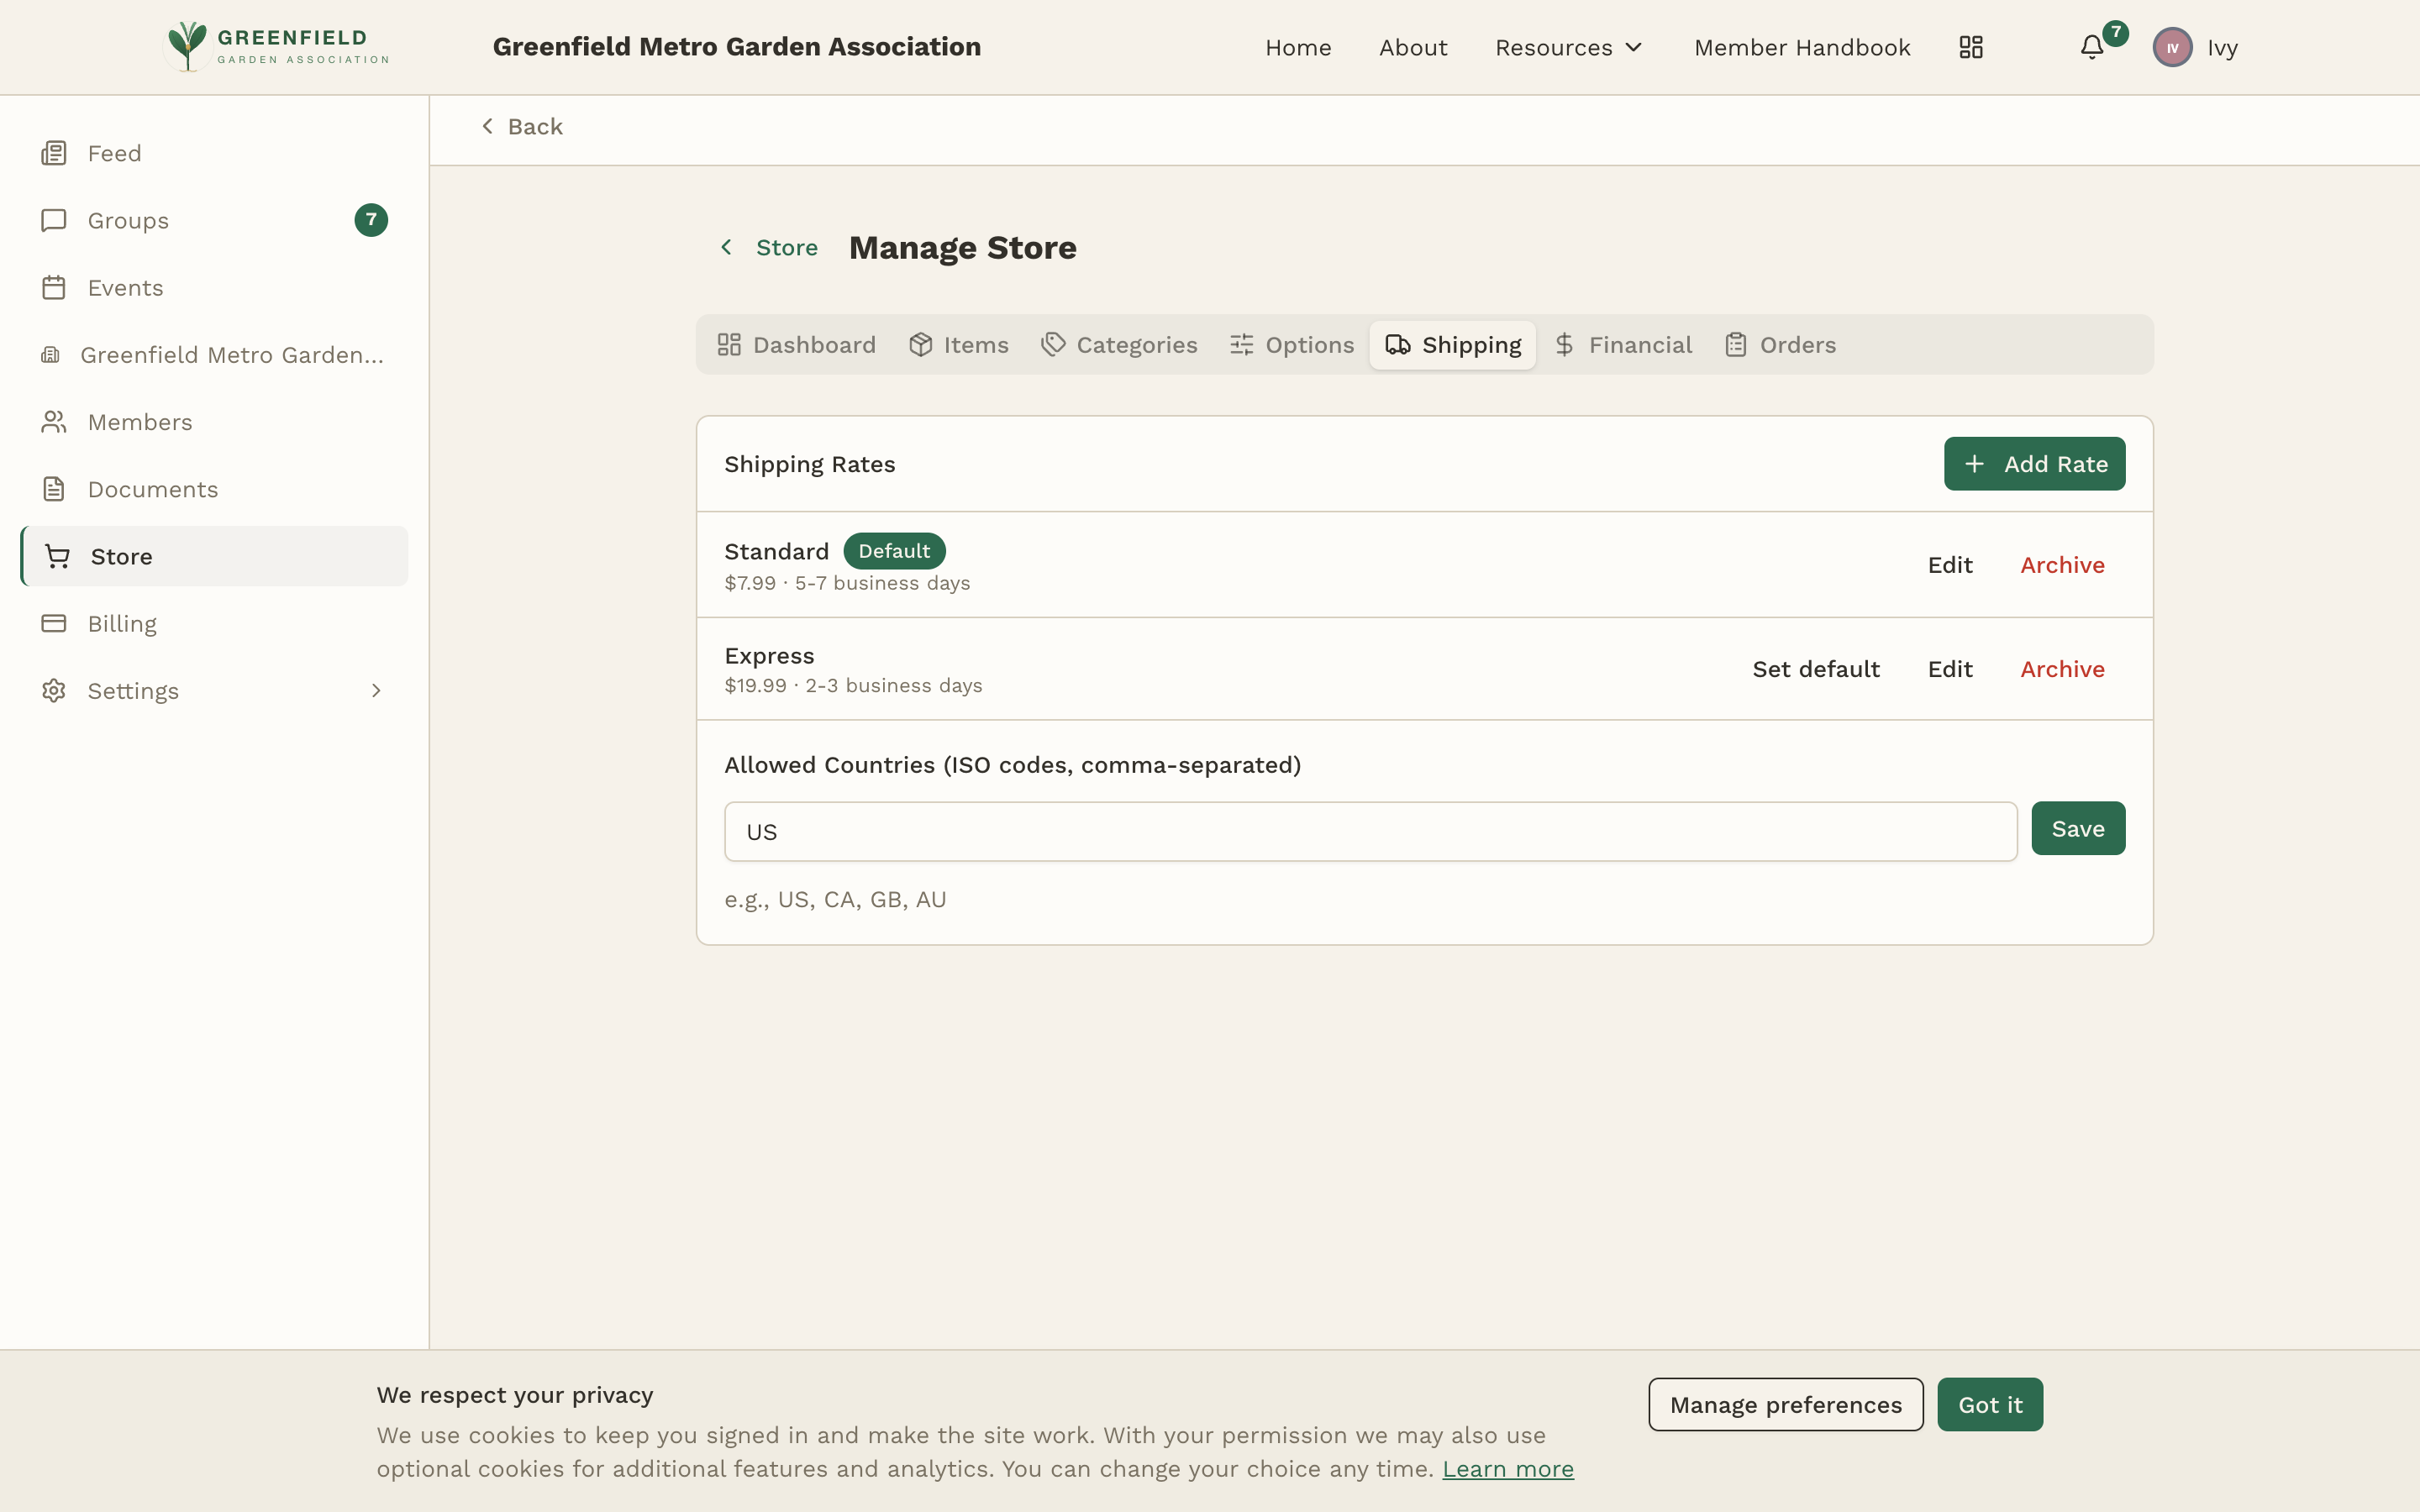This screenshot has width=2420, height=1512.
Task: Click the Billing credit card icon
Action: (54, 623)
